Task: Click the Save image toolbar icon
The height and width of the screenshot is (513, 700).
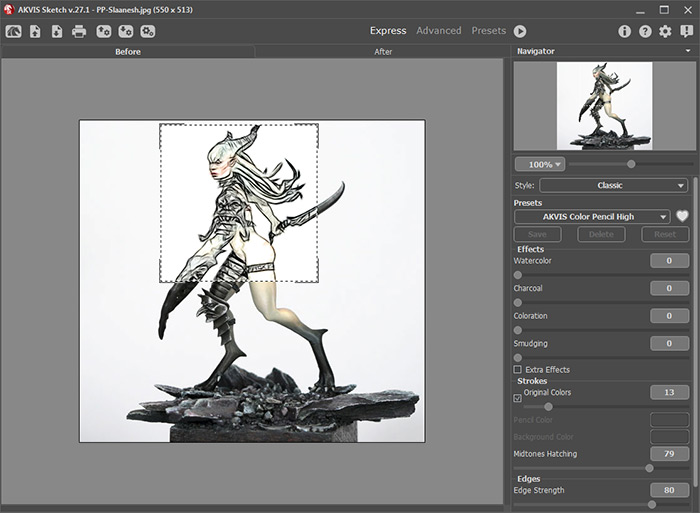Action: pos(57,31)
